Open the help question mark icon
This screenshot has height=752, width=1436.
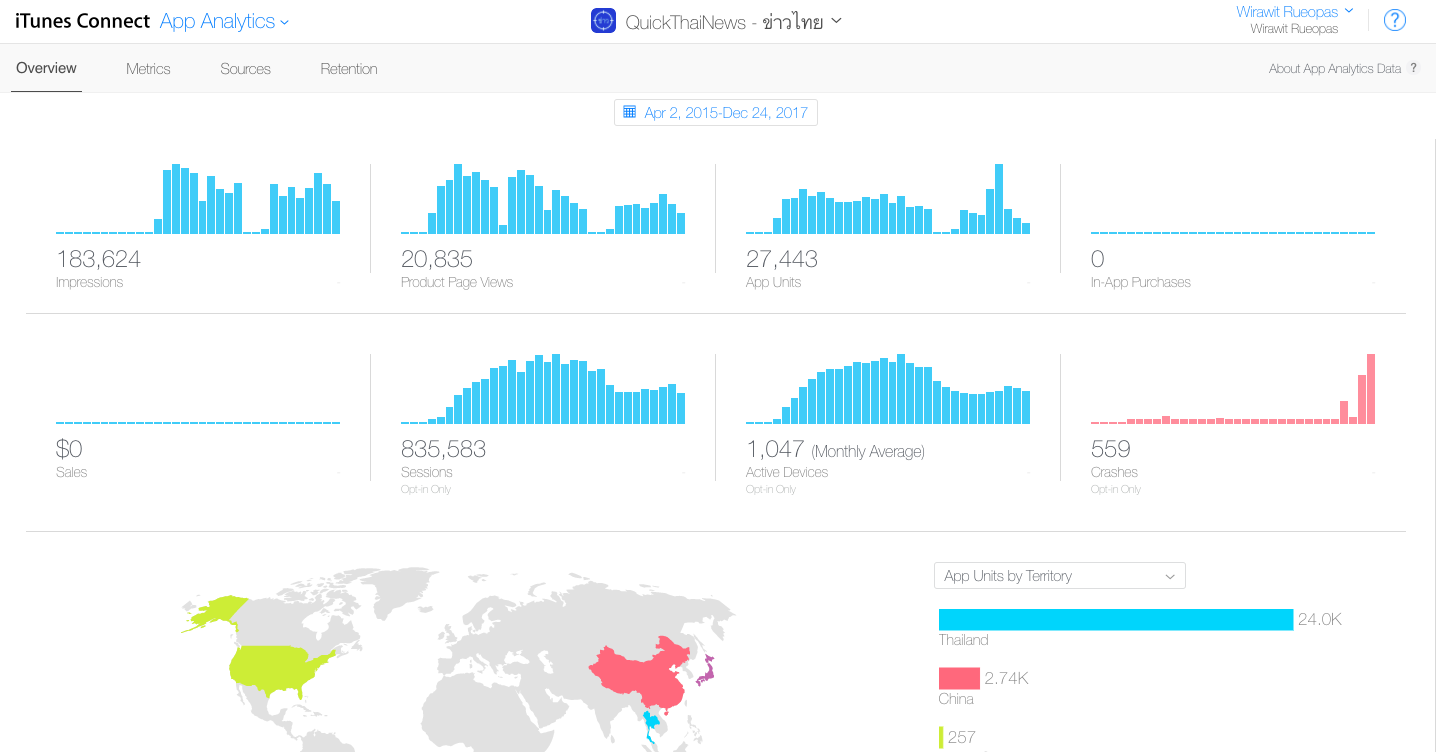1394,20
